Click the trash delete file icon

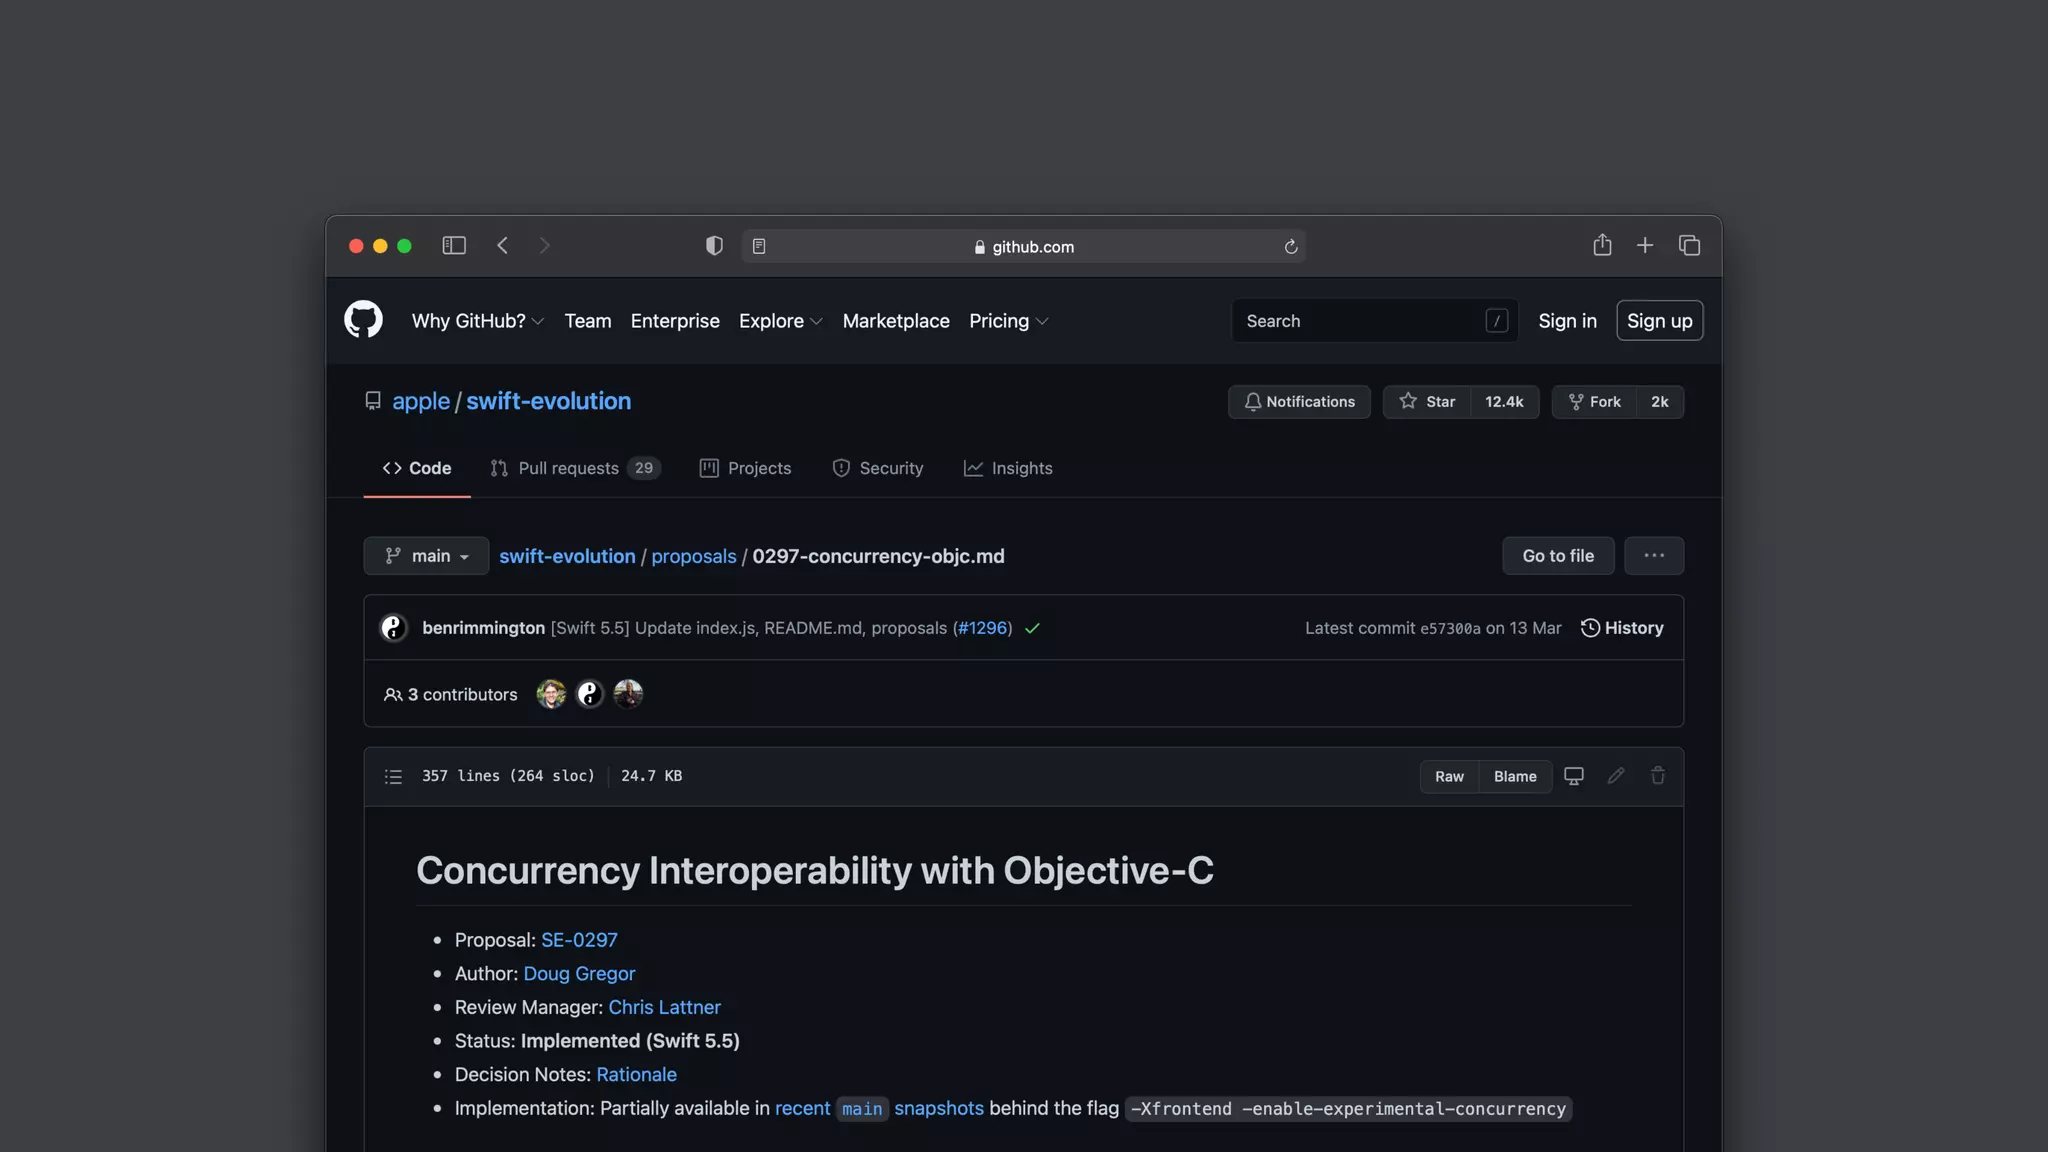click(x=1658, y=776)
